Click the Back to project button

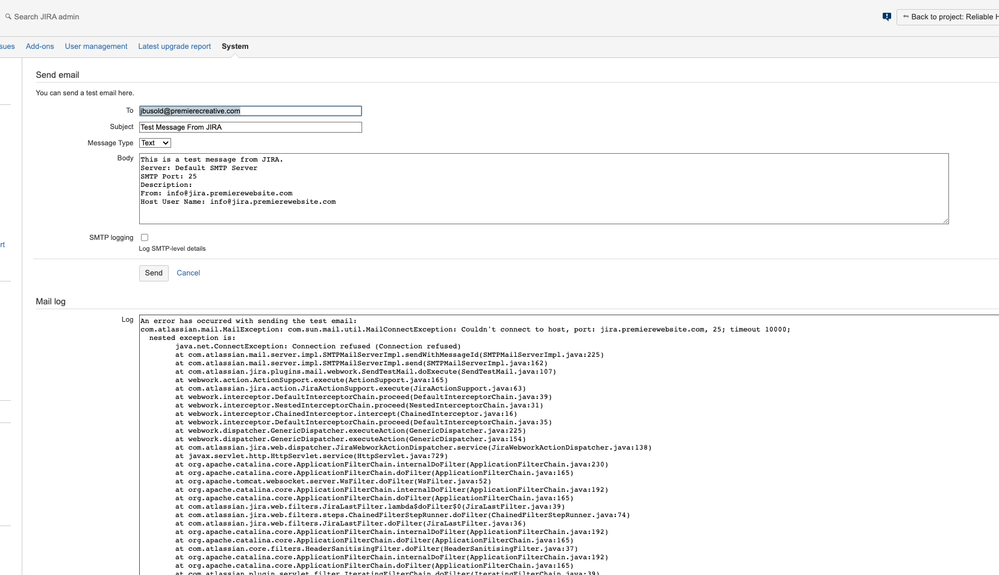949,17
